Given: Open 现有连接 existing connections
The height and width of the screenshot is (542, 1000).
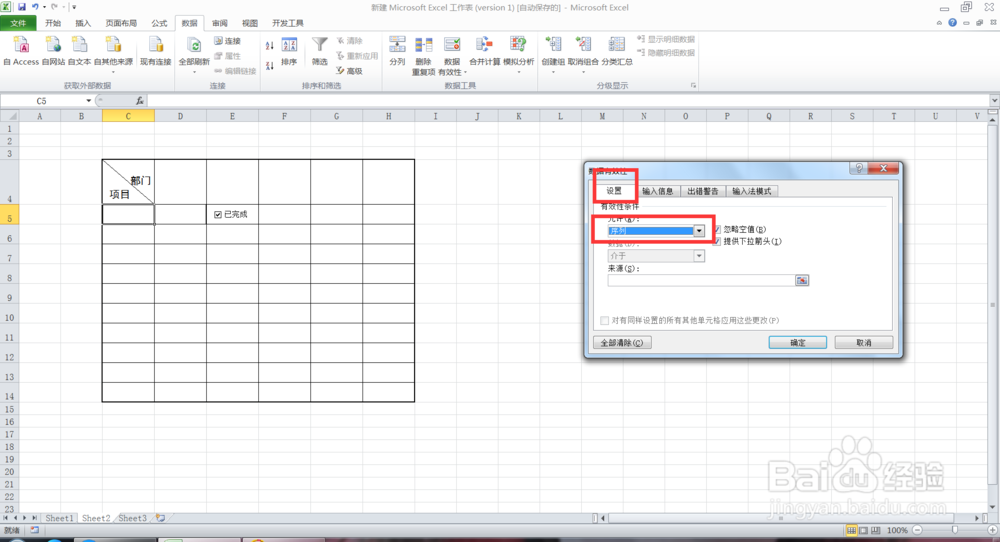Looking at the screenshot, I should click(x=156, y=51).
